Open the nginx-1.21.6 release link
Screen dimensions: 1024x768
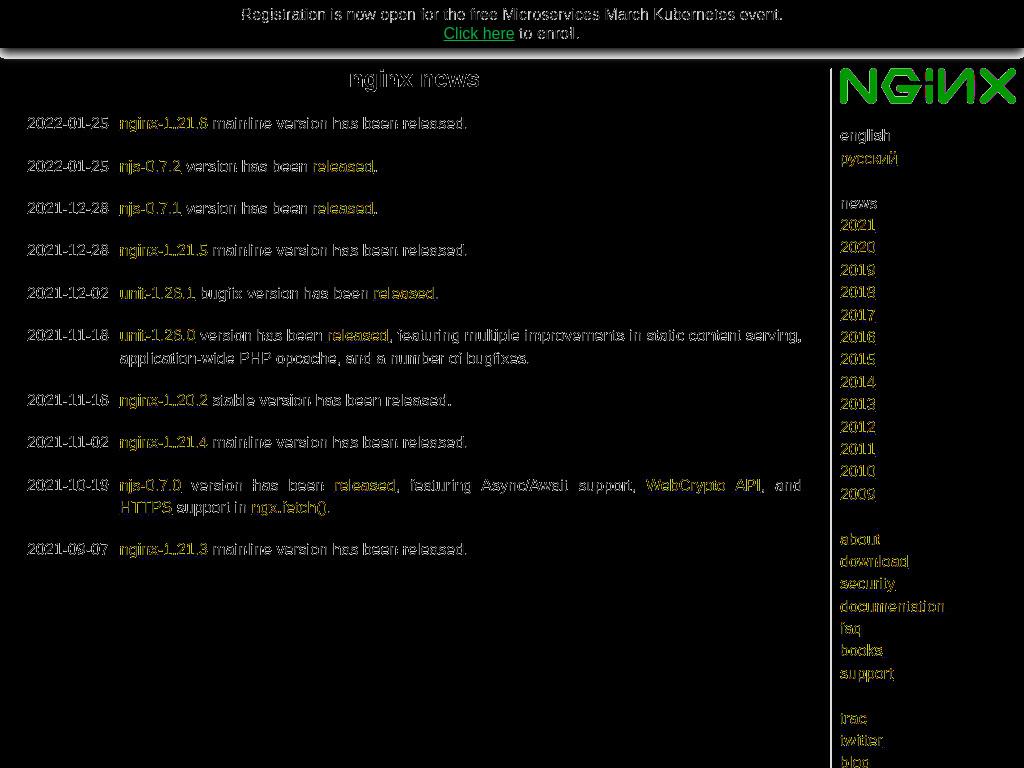tap(163, 123)
